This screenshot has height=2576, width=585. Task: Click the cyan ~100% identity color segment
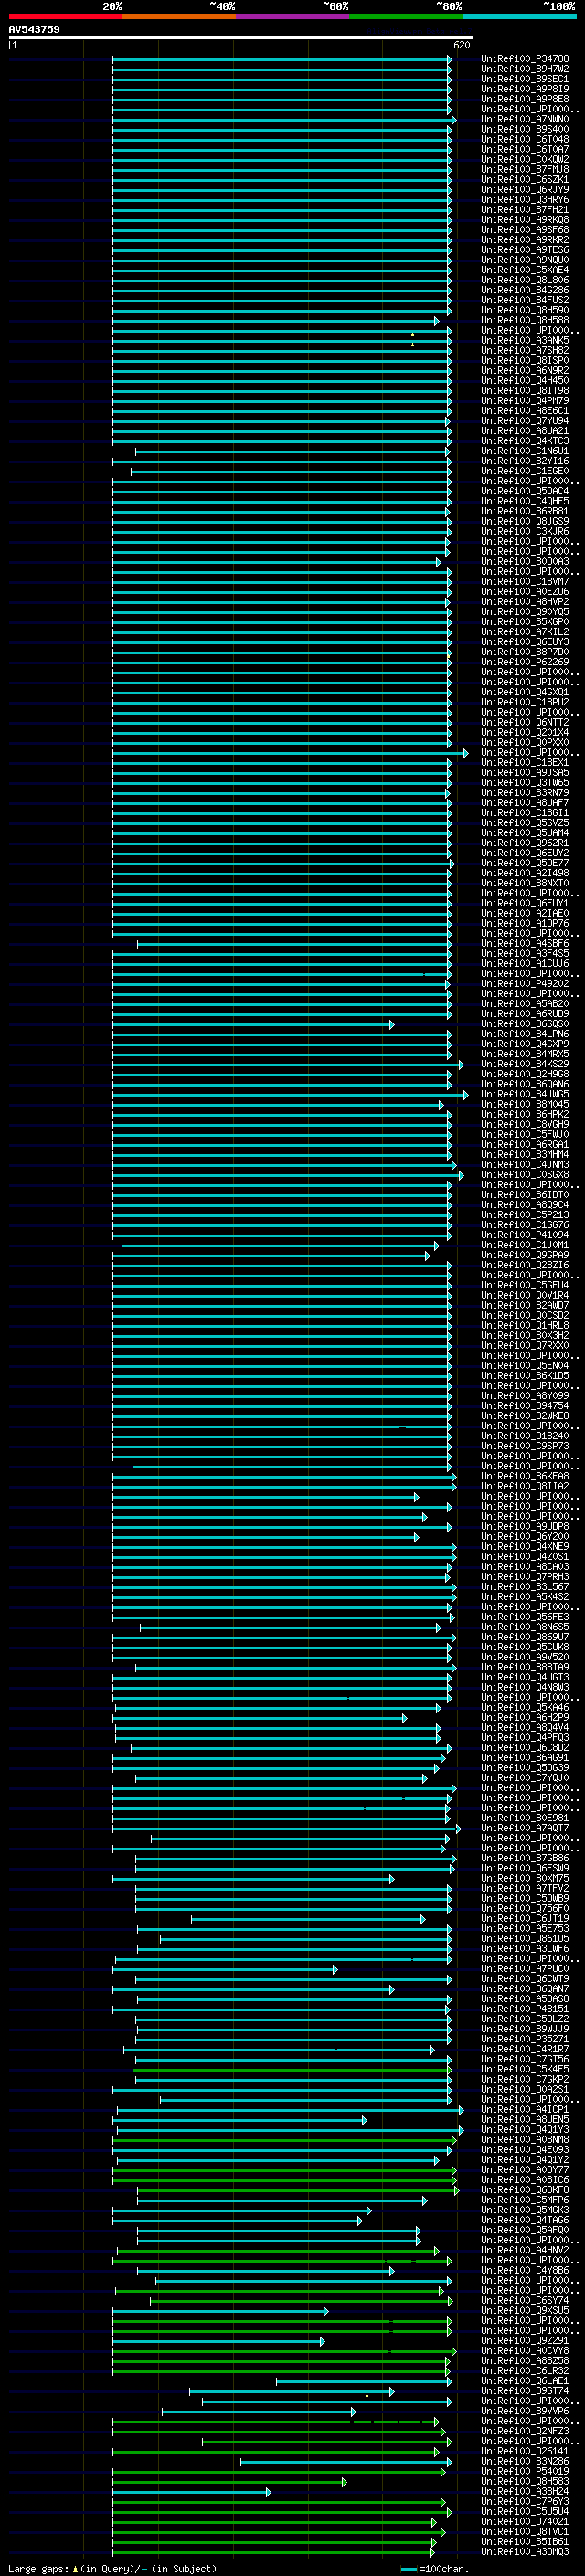[x=520, y=16]
